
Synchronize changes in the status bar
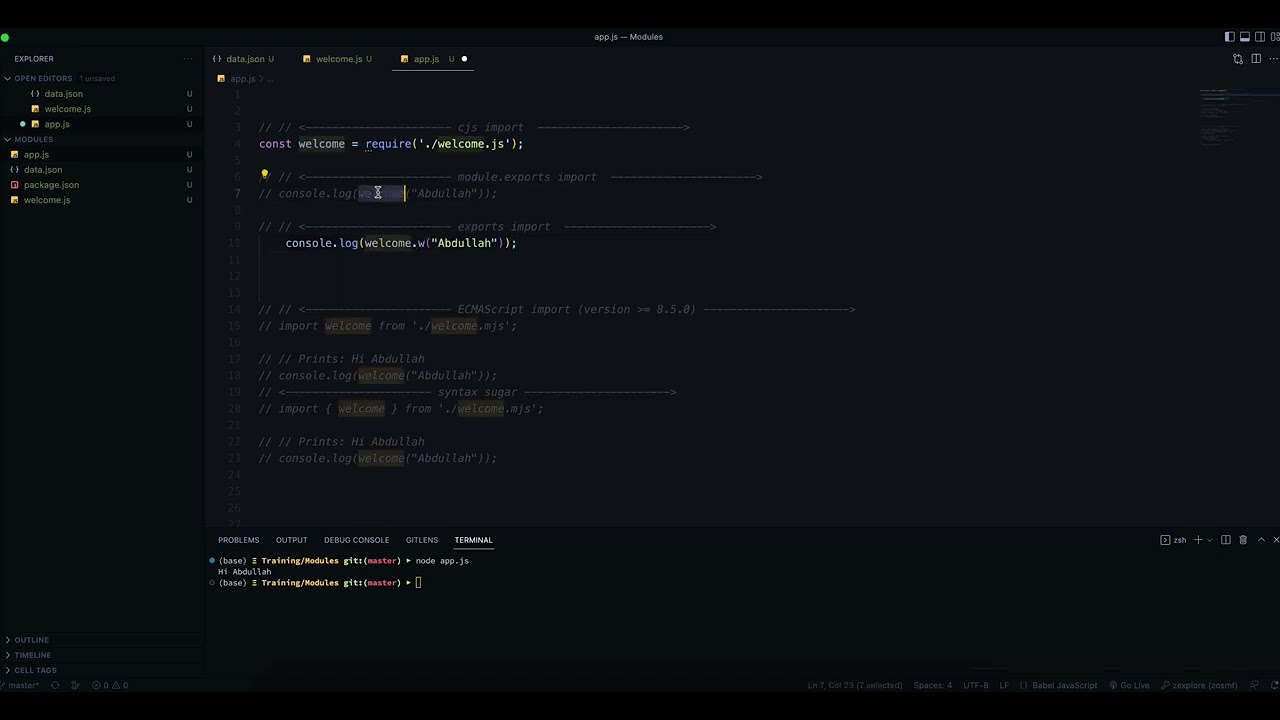coord(55,685)
